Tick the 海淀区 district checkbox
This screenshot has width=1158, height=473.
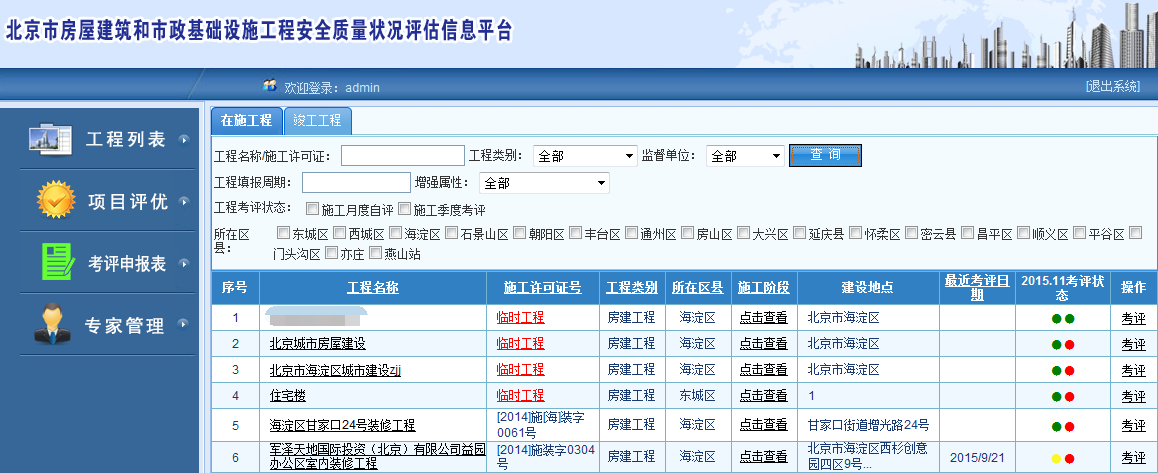pos(396,233)
